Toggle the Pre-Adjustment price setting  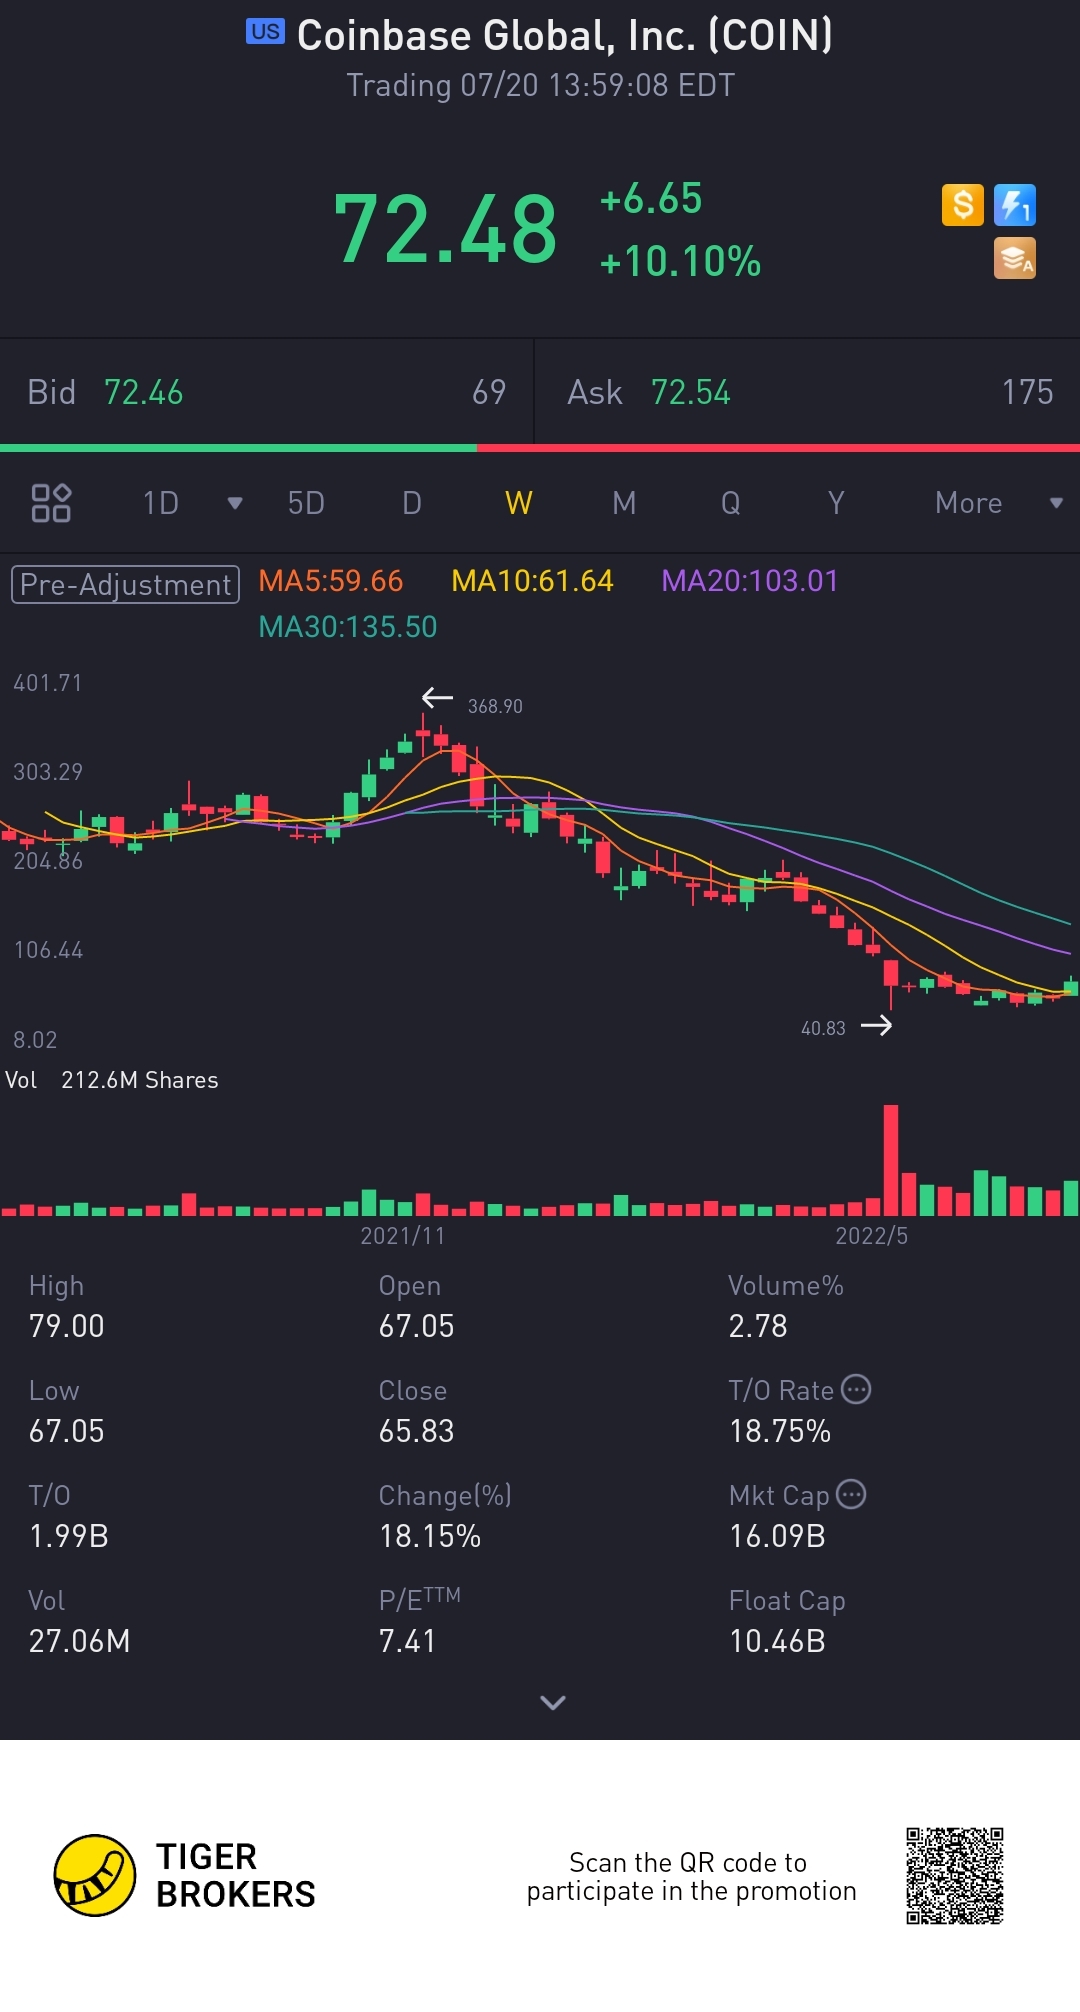click(x=125, y=584)
